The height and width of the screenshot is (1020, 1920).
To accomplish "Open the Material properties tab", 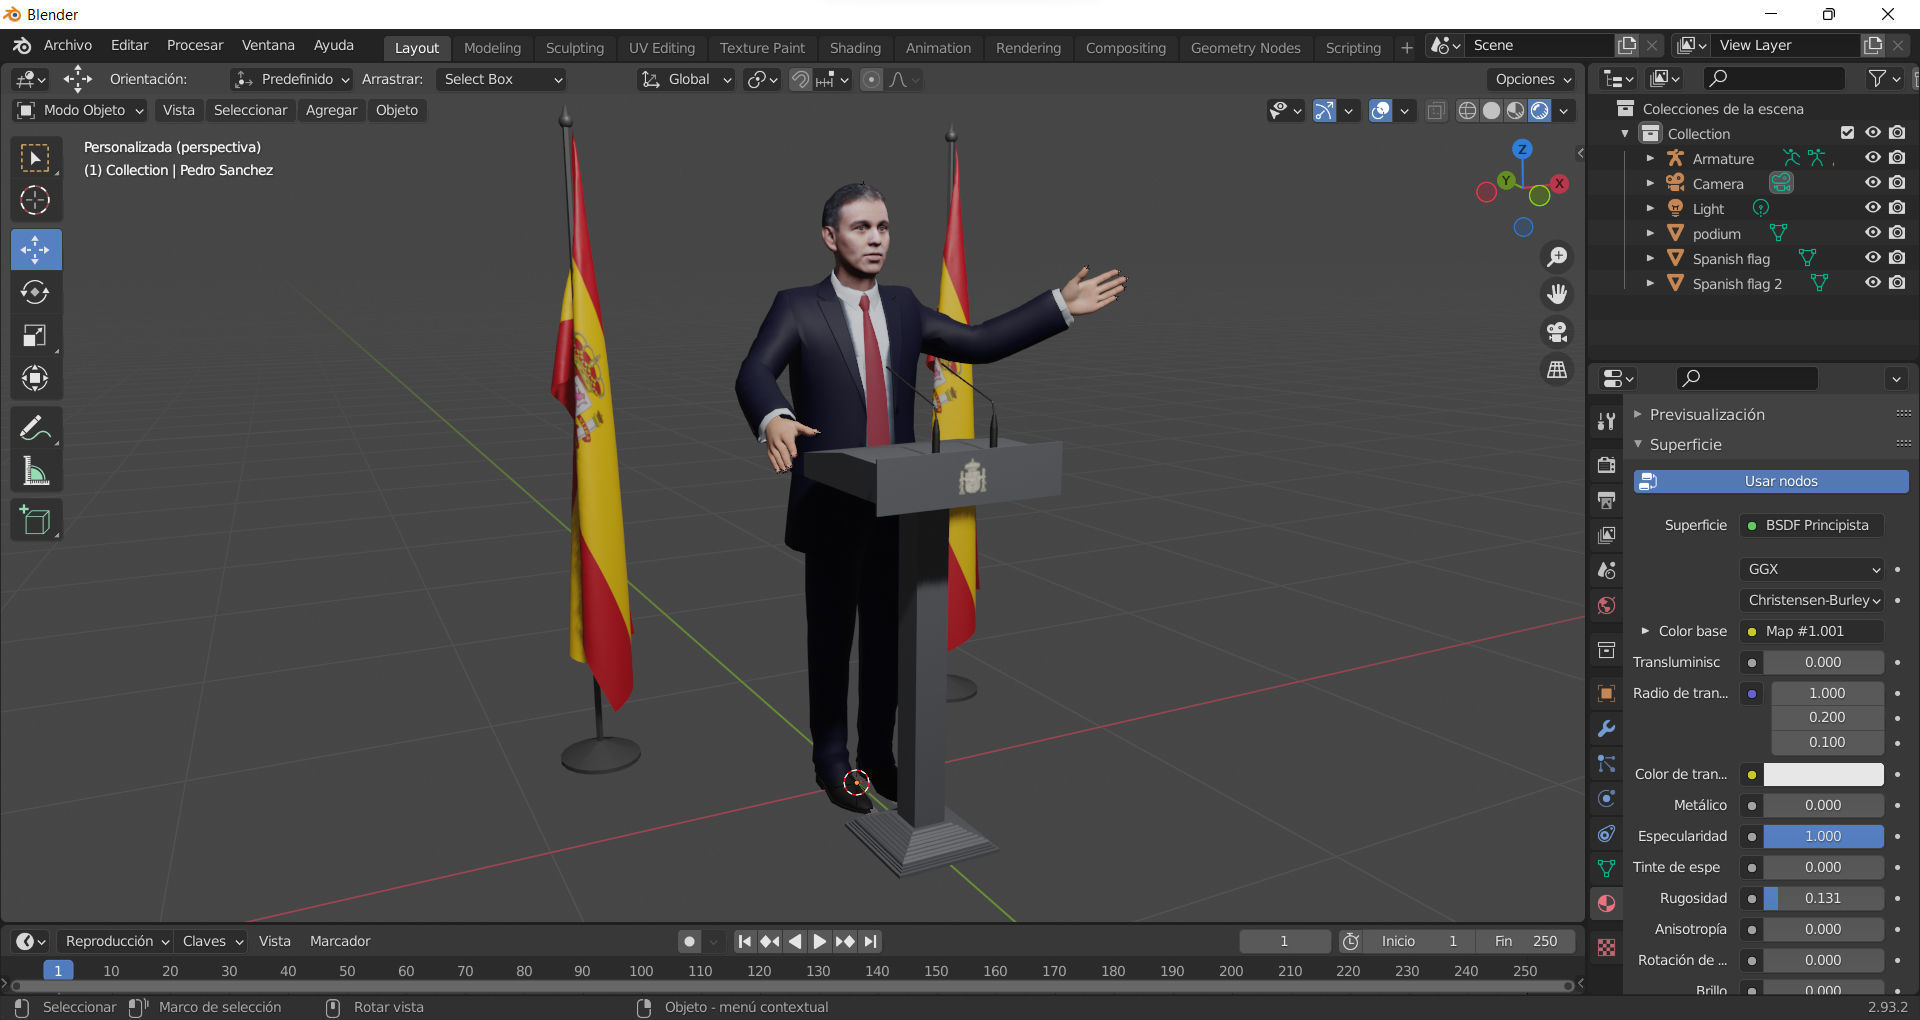I will coord(1606,904).
